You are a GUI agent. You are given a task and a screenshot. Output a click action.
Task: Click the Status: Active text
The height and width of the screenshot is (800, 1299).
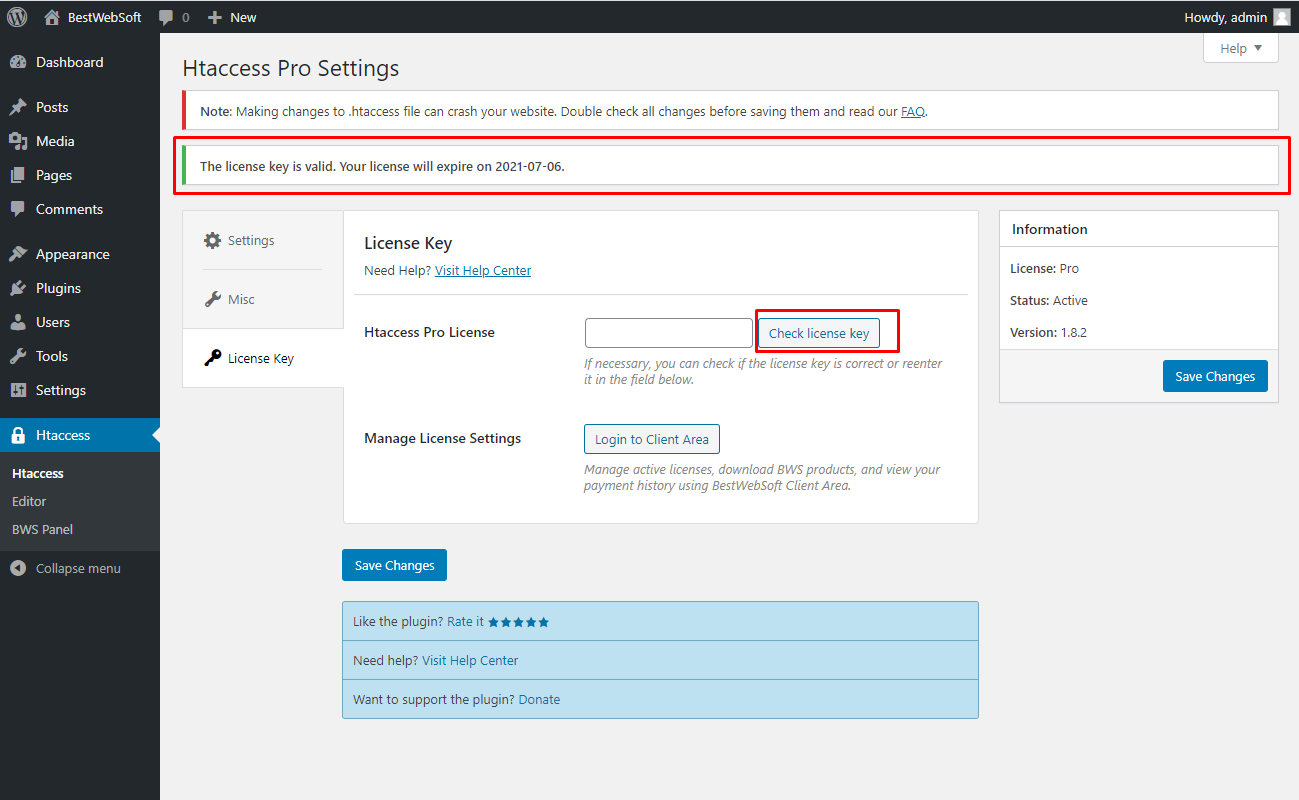[x=1049, y=300]
